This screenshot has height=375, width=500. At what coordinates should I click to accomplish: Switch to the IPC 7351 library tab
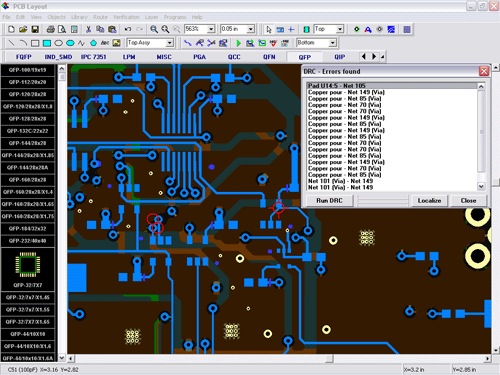pos(94,57)
